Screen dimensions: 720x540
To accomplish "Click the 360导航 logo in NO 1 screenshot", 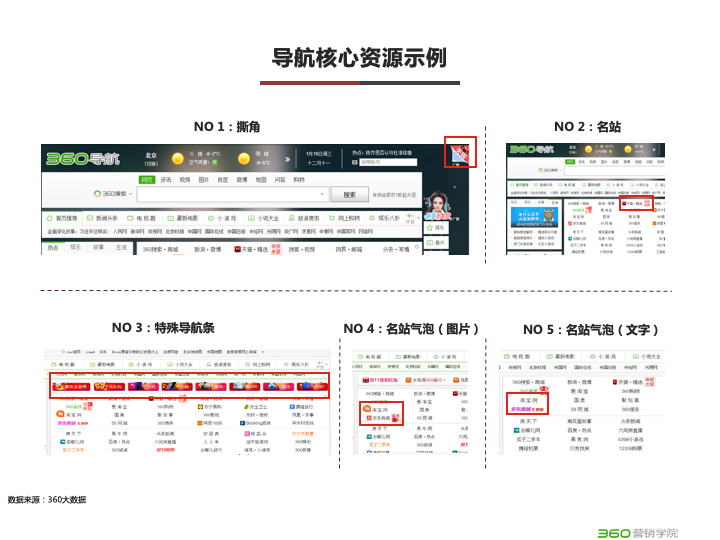I will pyautogui.click(x=83, y=159).
